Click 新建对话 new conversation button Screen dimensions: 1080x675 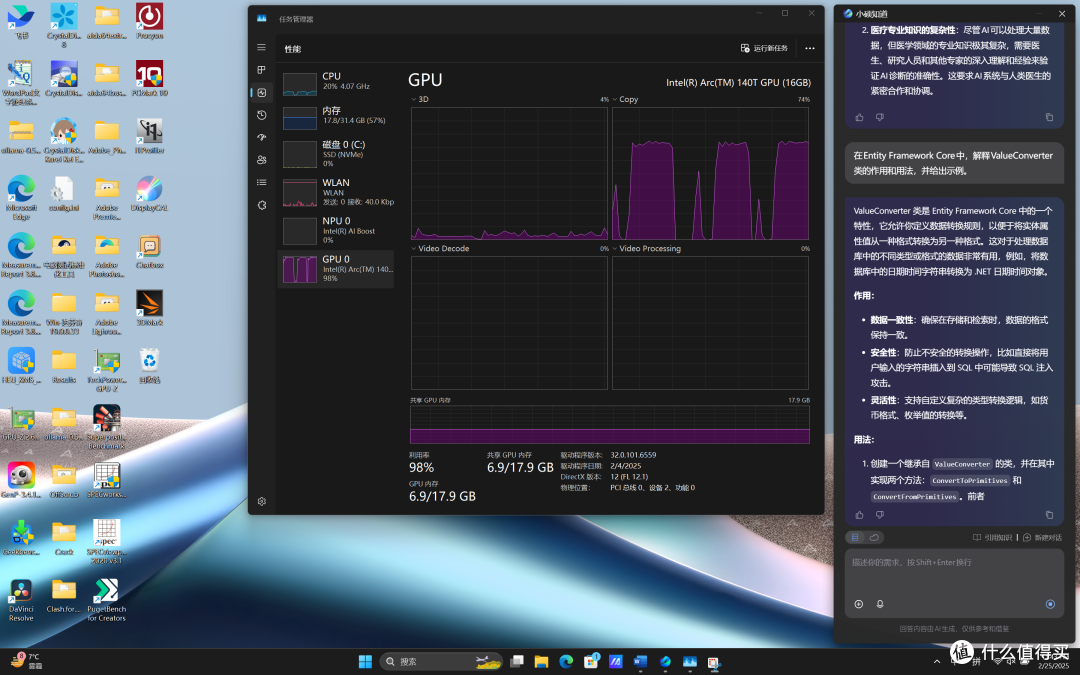[1042, 537]
